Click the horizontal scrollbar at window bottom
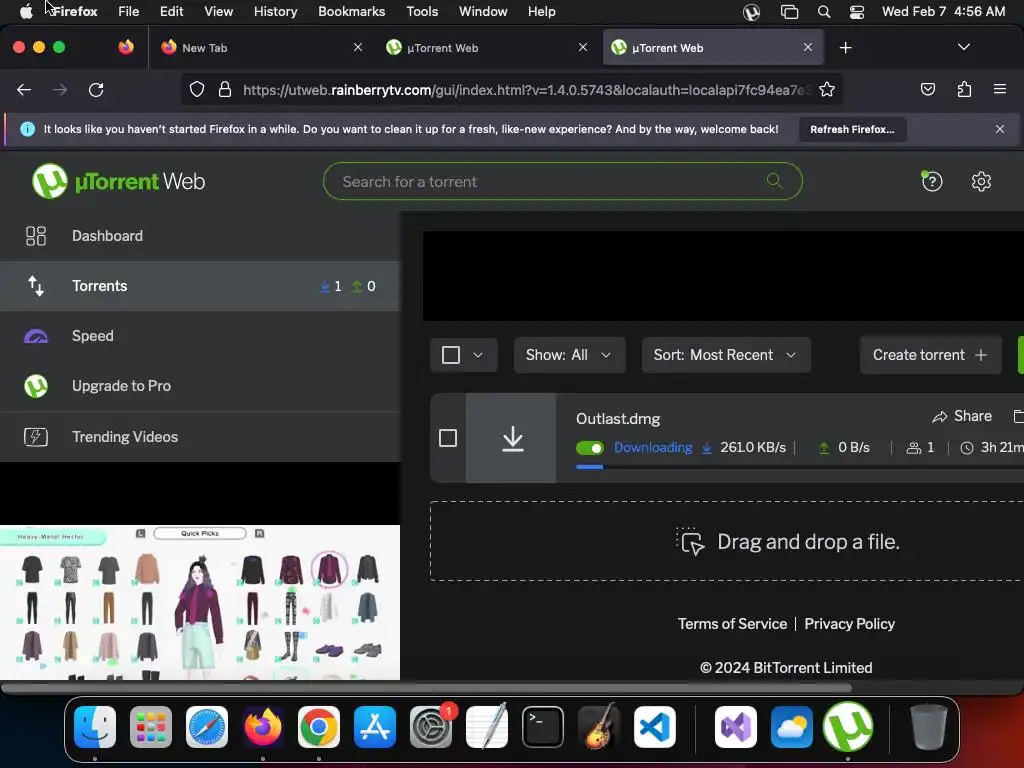This screenshot has height=768, width=1024. pyautogui.click(x=426, y=688)
